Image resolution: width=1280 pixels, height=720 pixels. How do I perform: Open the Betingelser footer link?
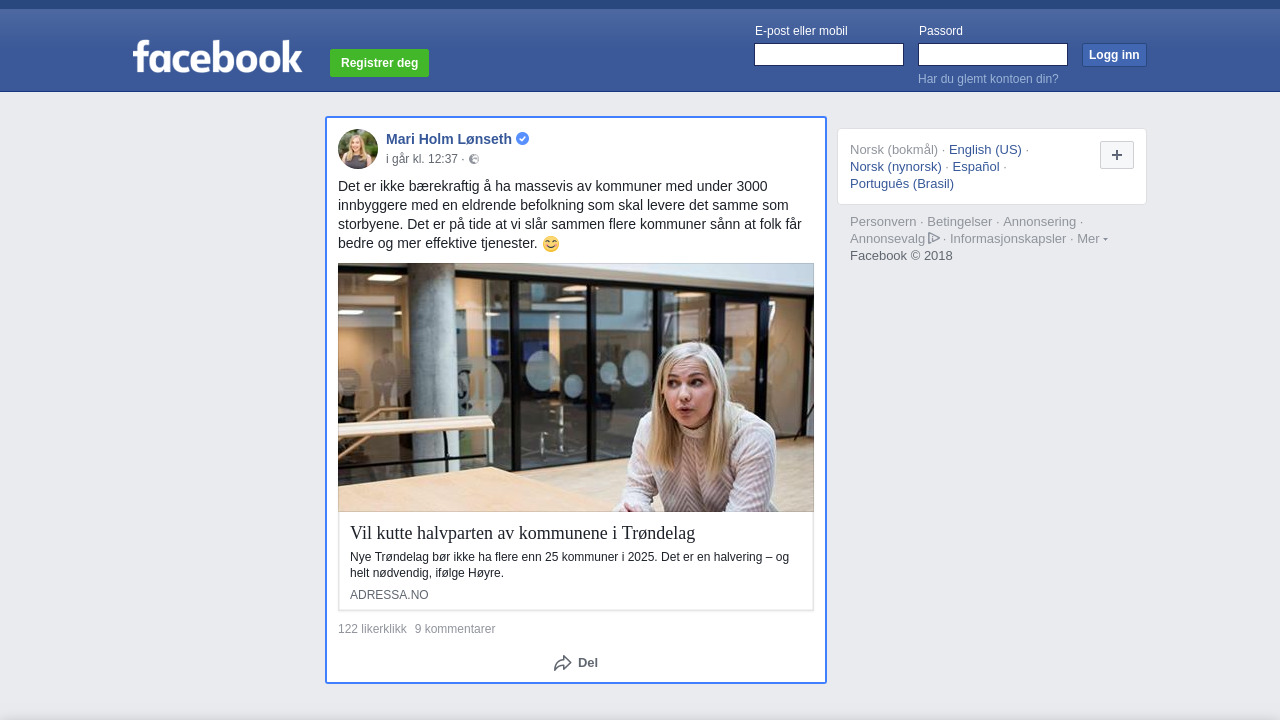(x=960, y=222)
